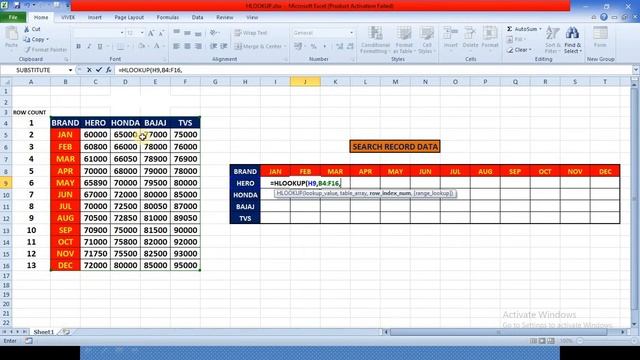The width and height of the screenshot is (640, 360).
Task: Click the Wrap Text button
Action: pyautogui.click(x=251, y=33)
